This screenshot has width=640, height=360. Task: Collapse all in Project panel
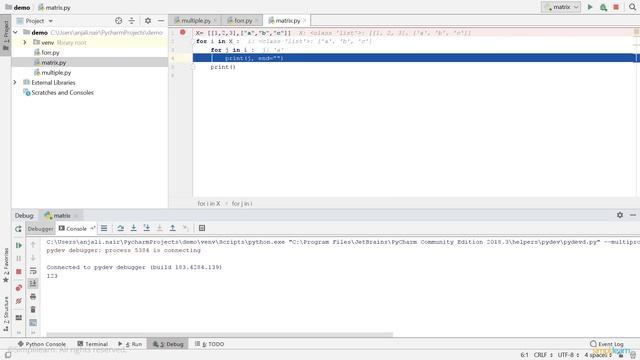pos(132,21)
